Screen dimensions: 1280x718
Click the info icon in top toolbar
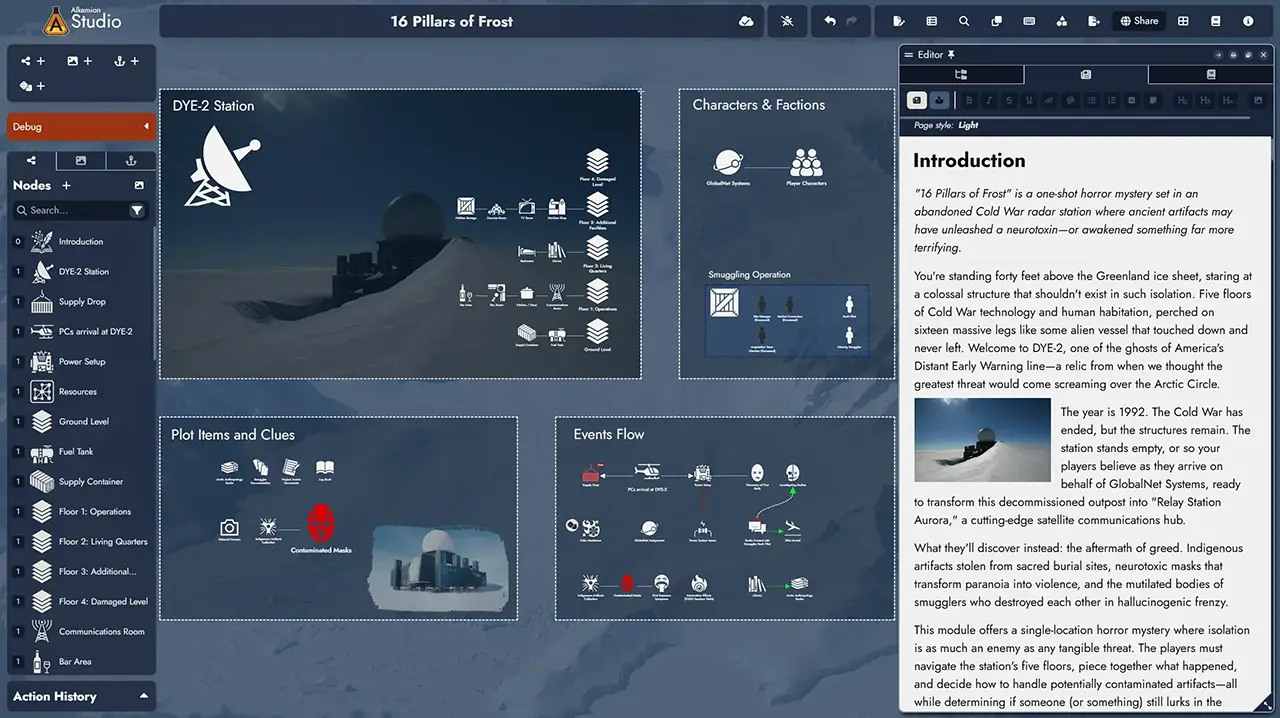point(1248,21)
